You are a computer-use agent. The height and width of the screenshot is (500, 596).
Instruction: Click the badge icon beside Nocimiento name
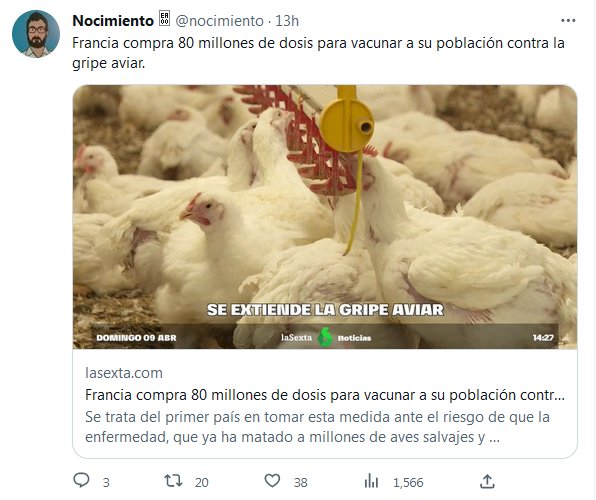tap(165, 19)
